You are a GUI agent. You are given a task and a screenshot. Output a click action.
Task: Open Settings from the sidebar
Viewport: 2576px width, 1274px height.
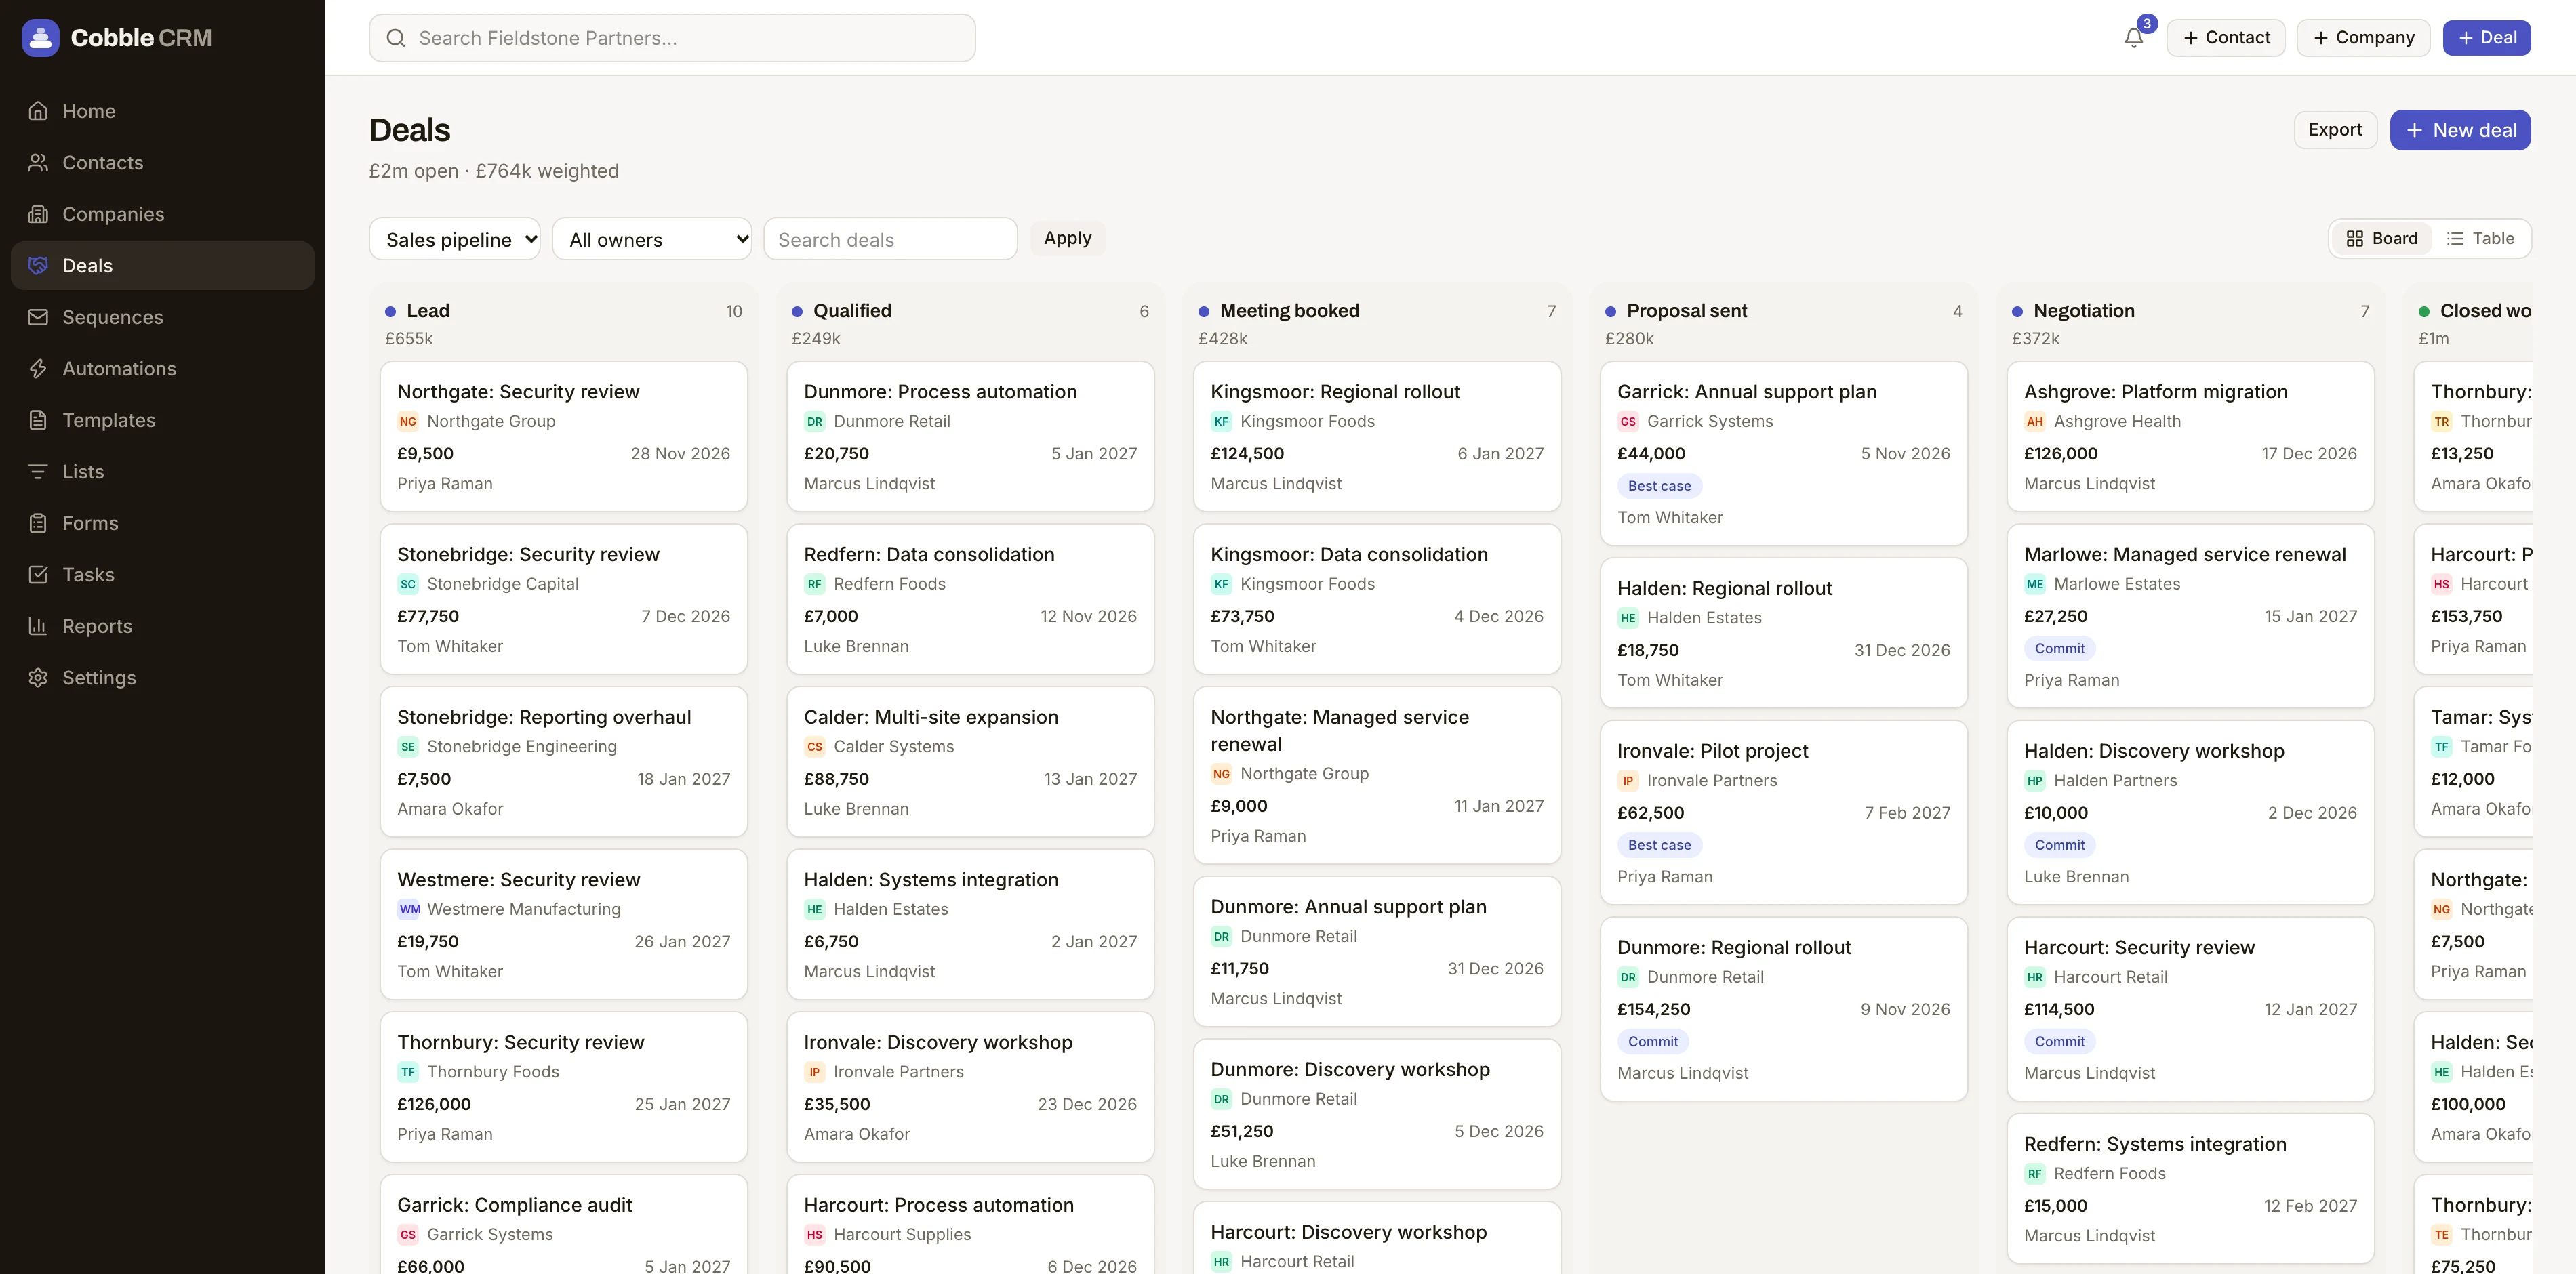[162, 678]
